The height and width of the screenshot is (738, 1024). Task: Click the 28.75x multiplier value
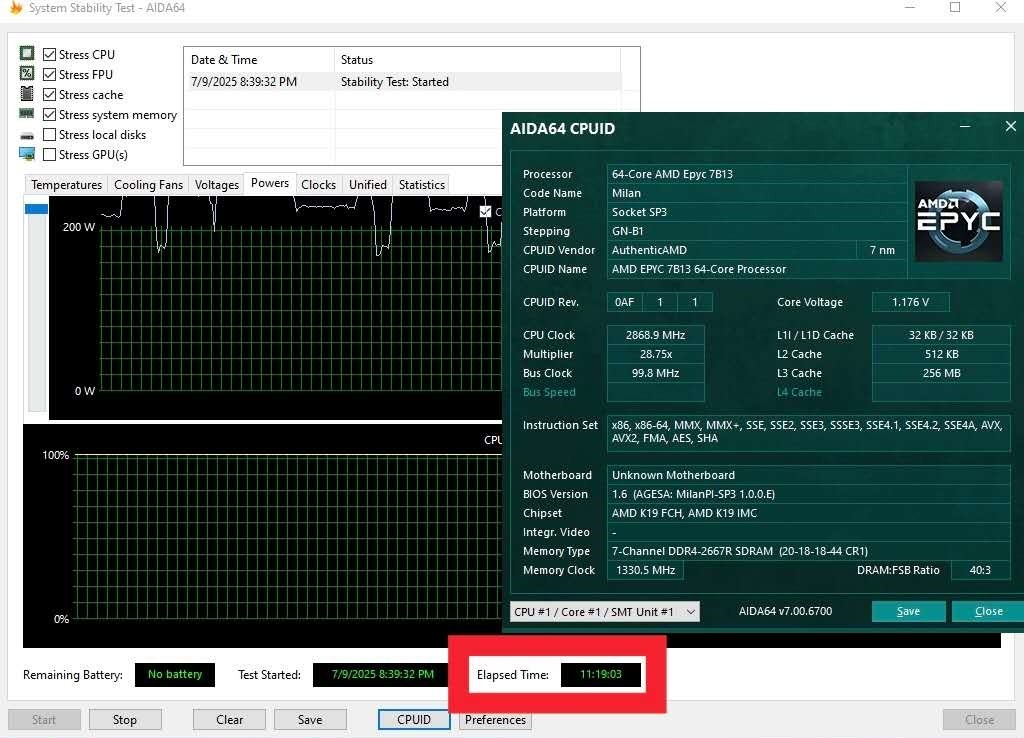[x=656, y=354]
